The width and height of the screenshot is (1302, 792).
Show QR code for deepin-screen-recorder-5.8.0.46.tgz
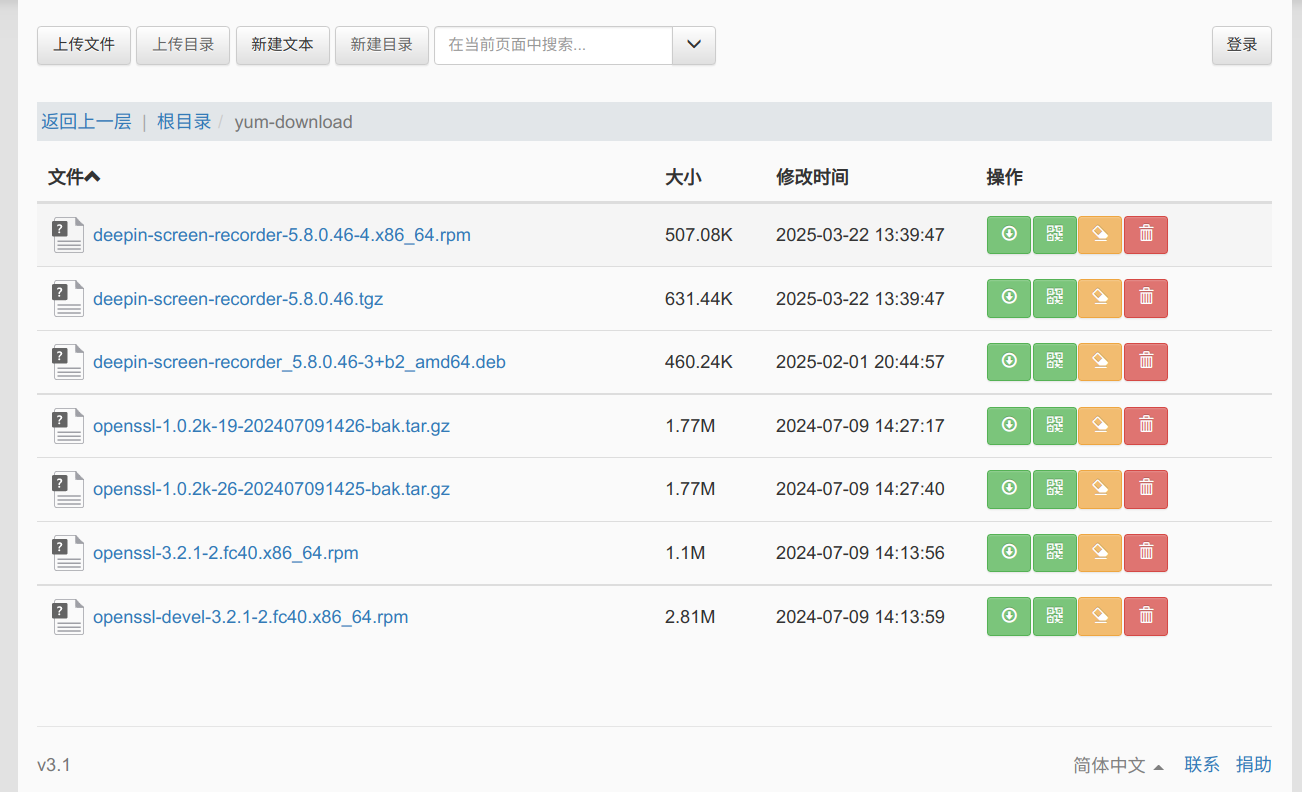pos(1054,298)
